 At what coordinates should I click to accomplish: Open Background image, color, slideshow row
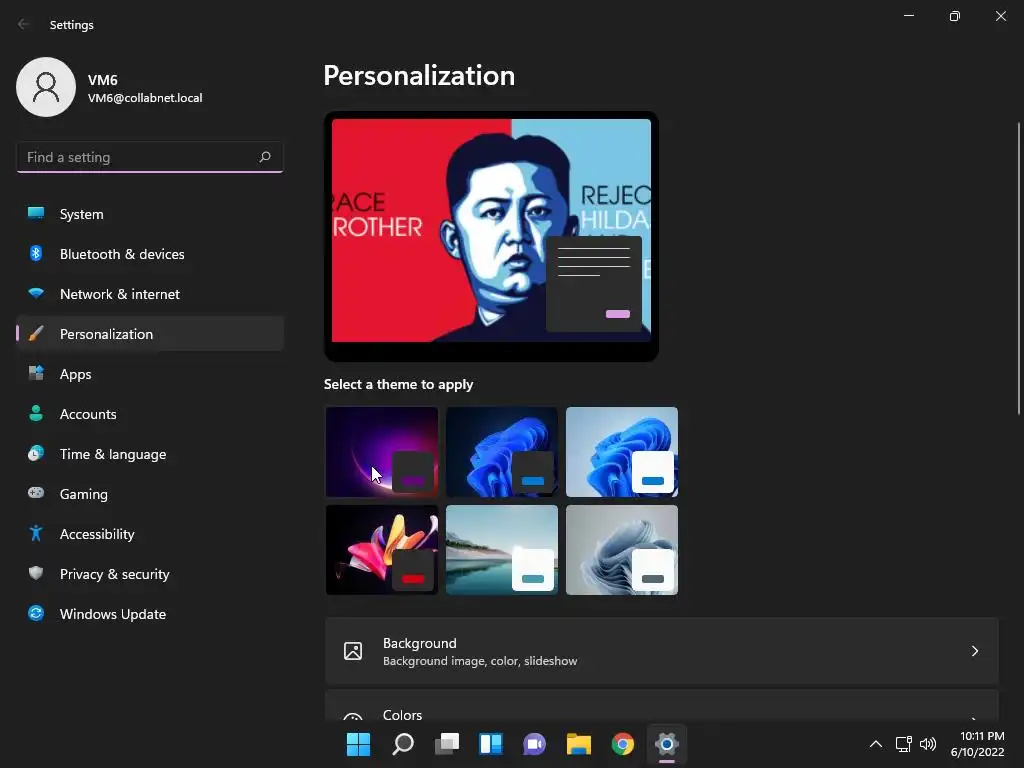coord(662,651)
